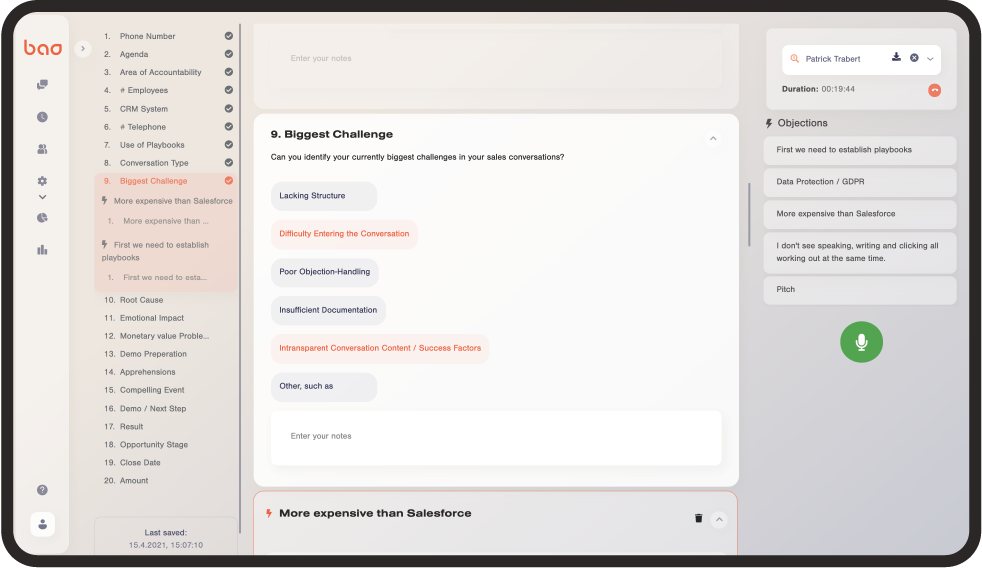
Task: Go to step 10 Root Cause
Action: point(141,300)
